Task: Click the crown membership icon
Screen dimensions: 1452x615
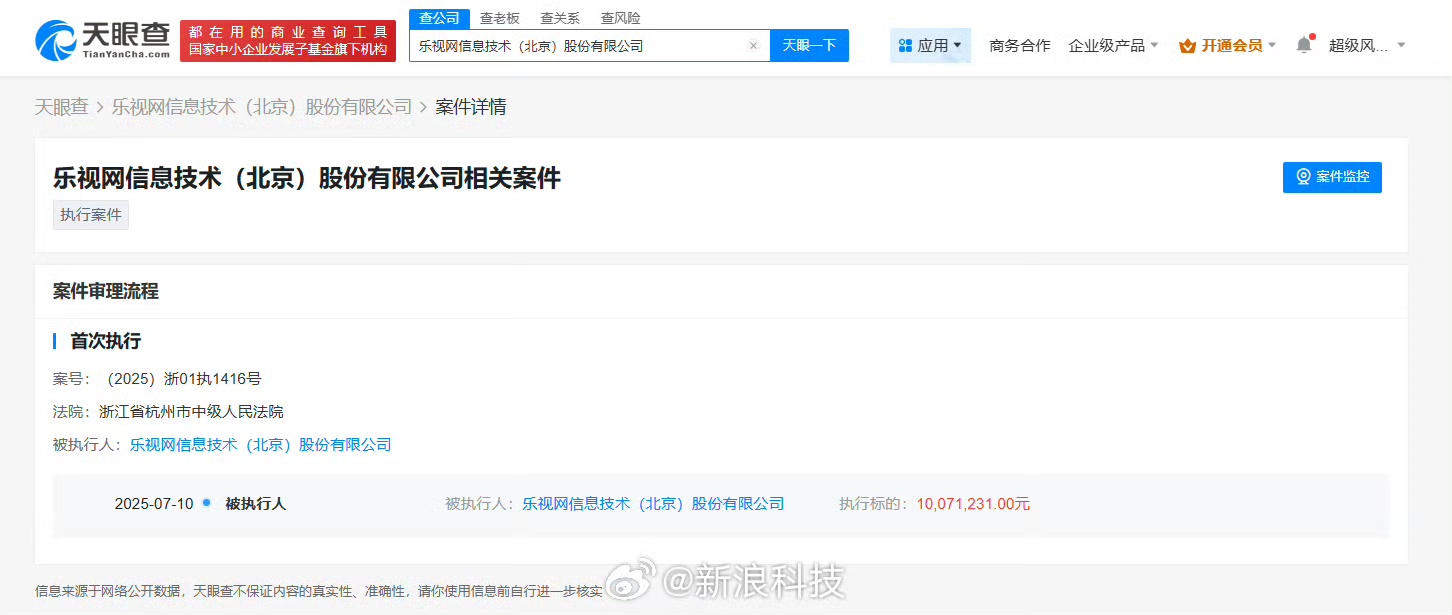Action: pyautogui.click(x=1187, y=46)
